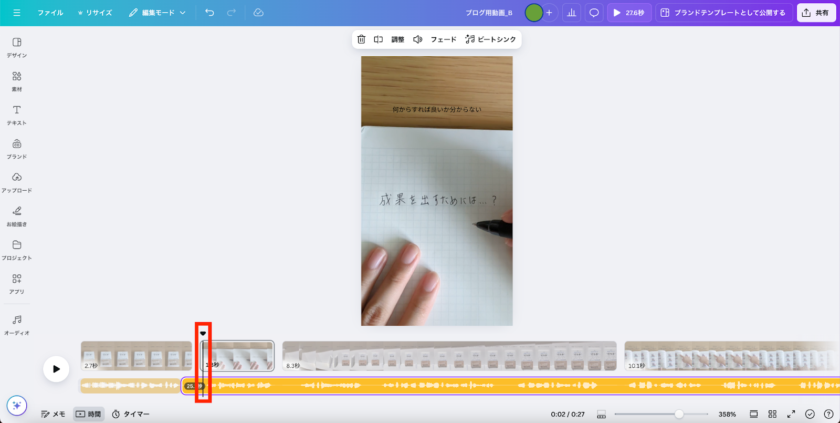Click the cloud save status icon
Viewport: 840px width, 423px height.
point(258,12)
